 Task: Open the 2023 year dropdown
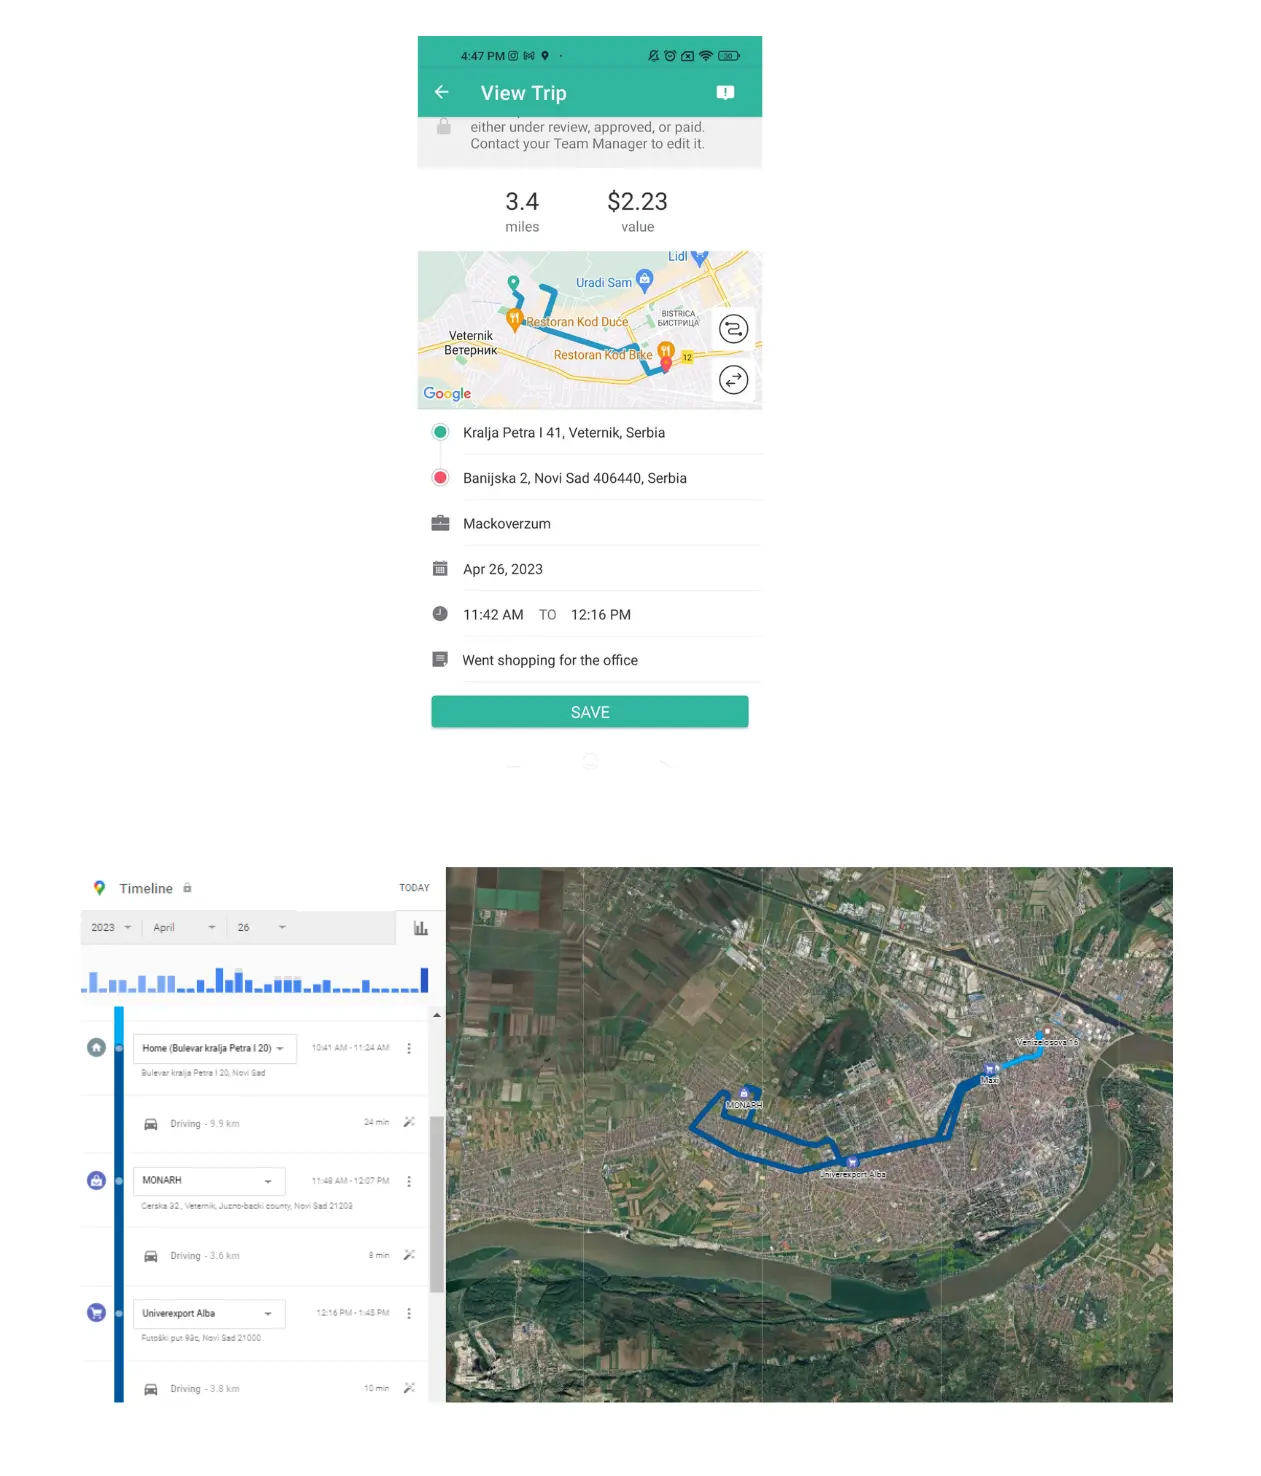[x=110, y=927]
